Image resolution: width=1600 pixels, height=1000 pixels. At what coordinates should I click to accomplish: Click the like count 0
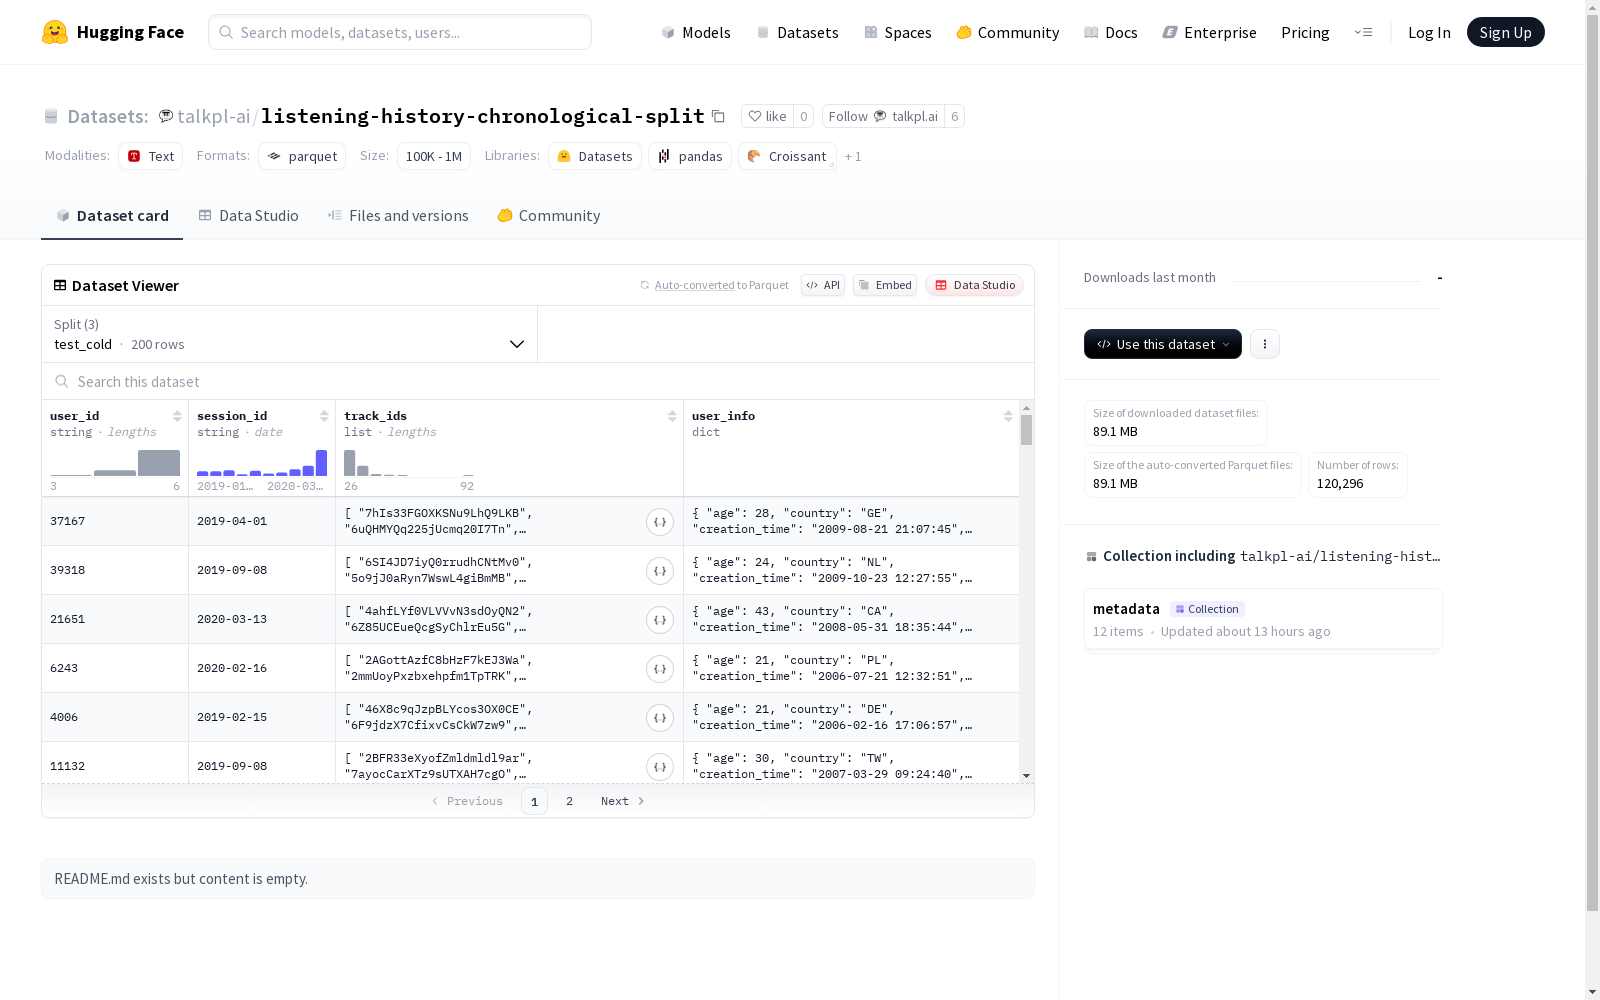803,116
